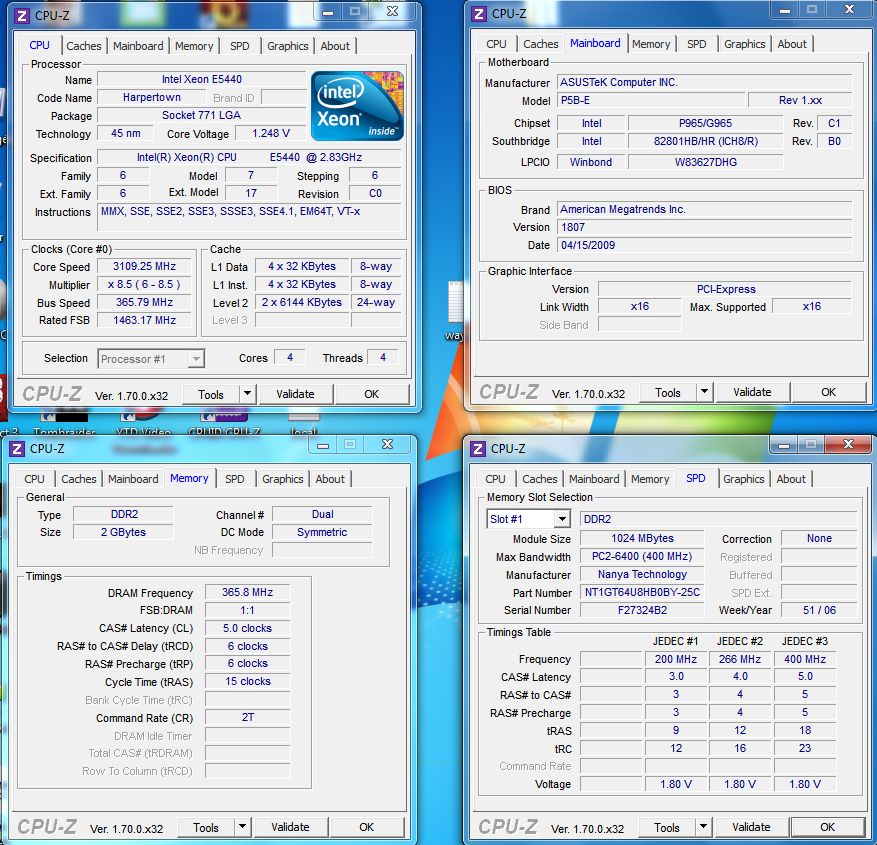Open SPD tab in CPU window
Screen dimensions: 877x845
coord(240,46)
